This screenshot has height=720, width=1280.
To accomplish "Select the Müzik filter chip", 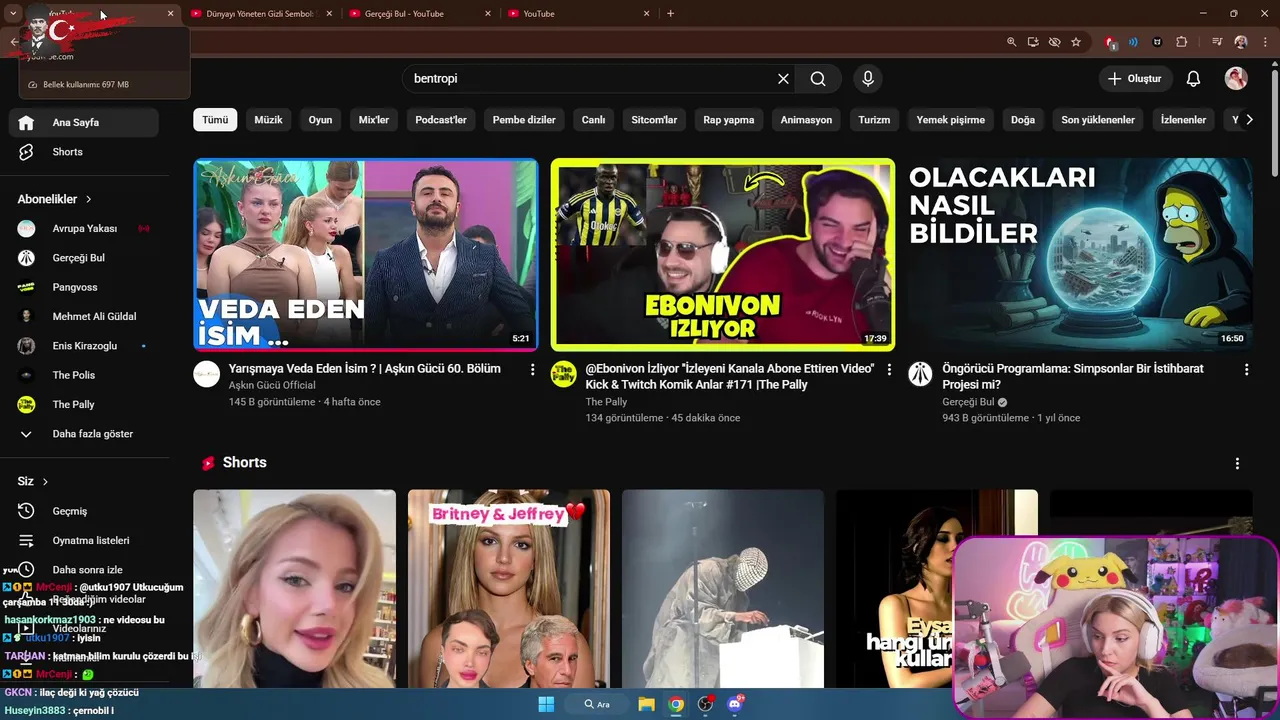I will (x=268, y=120).
